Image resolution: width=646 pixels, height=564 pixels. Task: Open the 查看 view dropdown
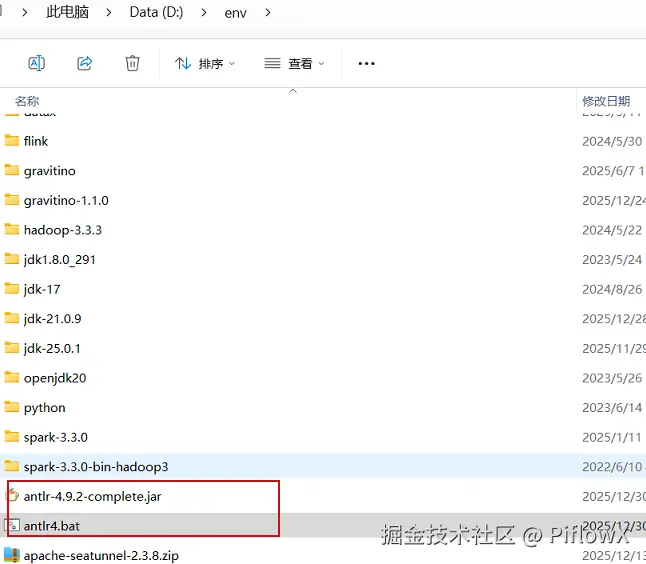tap(294, 63)
